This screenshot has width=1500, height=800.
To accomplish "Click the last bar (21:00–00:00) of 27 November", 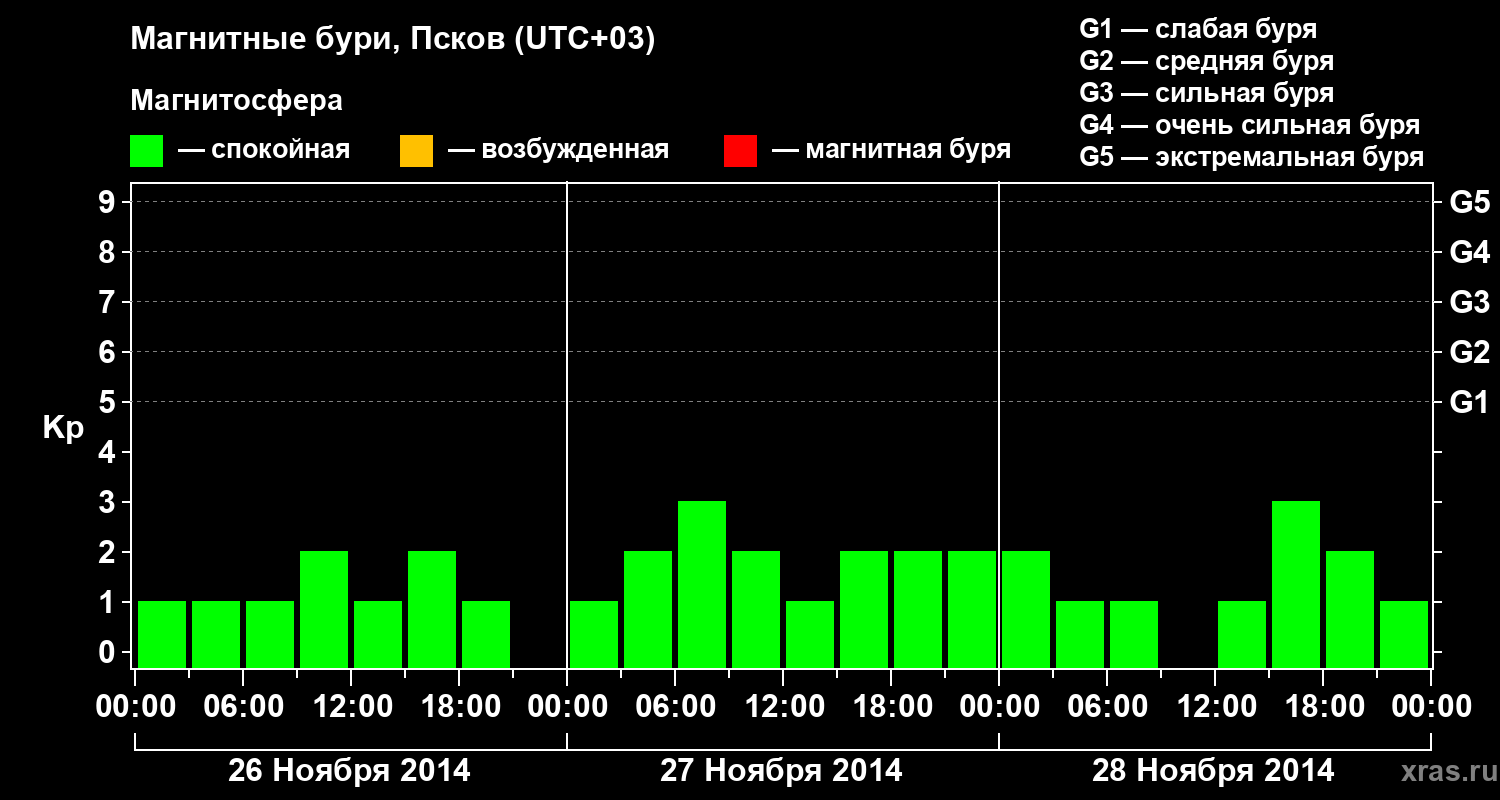I will pos(972,609).
